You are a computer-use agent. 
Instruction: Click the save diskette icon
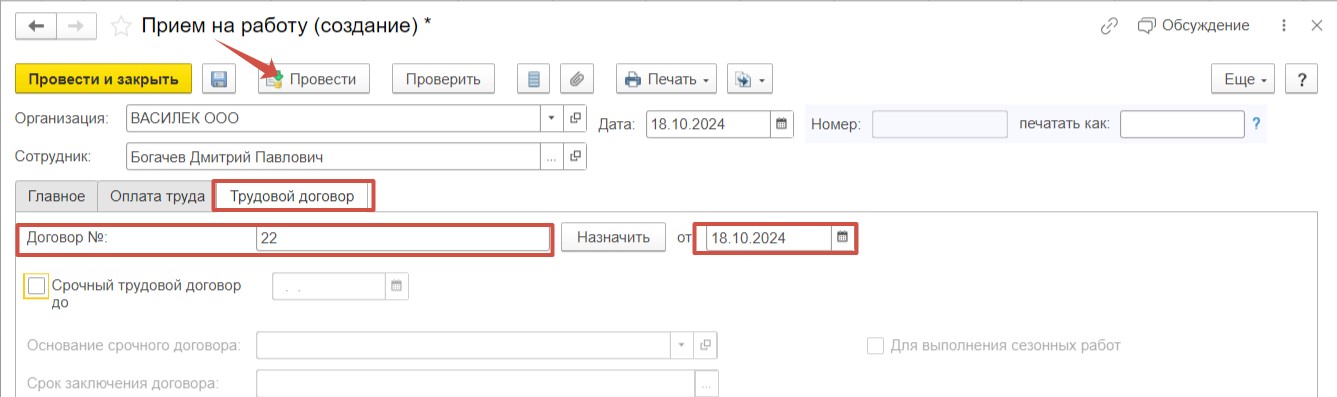pyautogui.click(x=219, y=79)
